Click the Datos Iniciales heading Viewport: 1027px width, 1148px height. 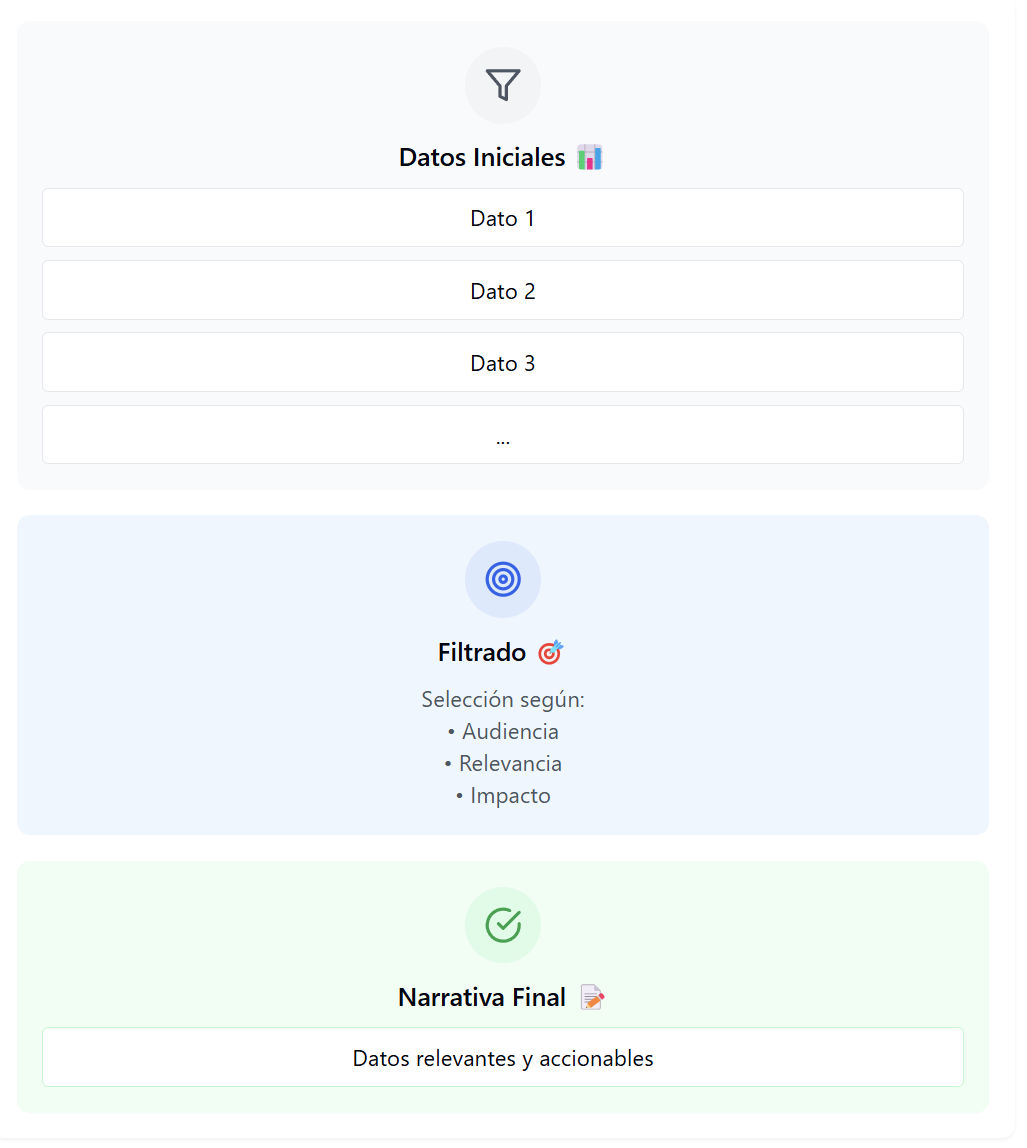[482, 158]
